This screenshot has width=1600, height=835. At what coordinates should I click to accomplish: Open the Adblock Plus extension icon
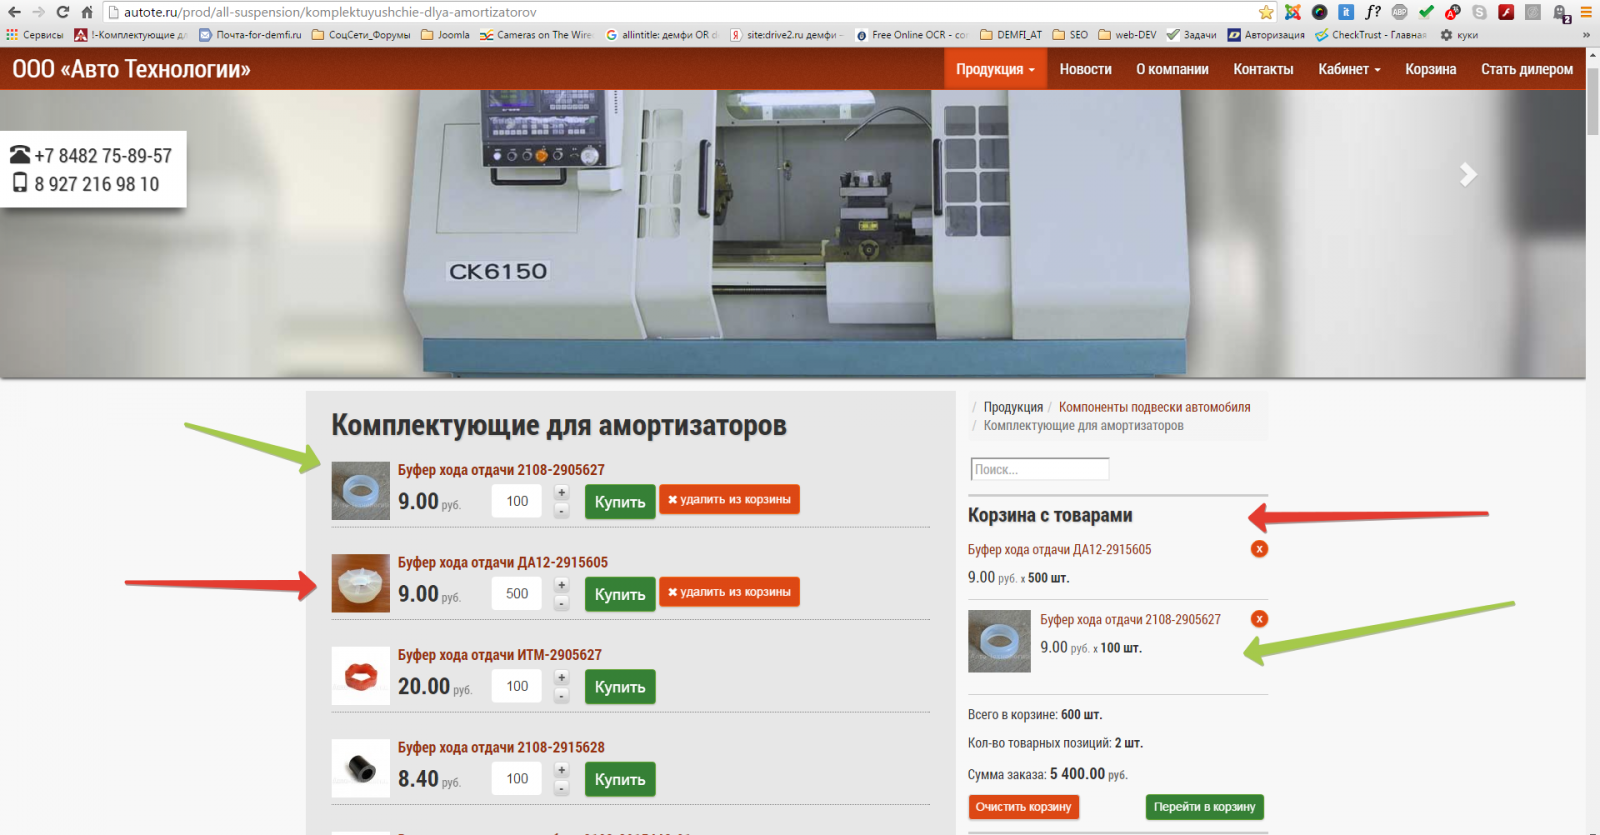[1399, 12]
